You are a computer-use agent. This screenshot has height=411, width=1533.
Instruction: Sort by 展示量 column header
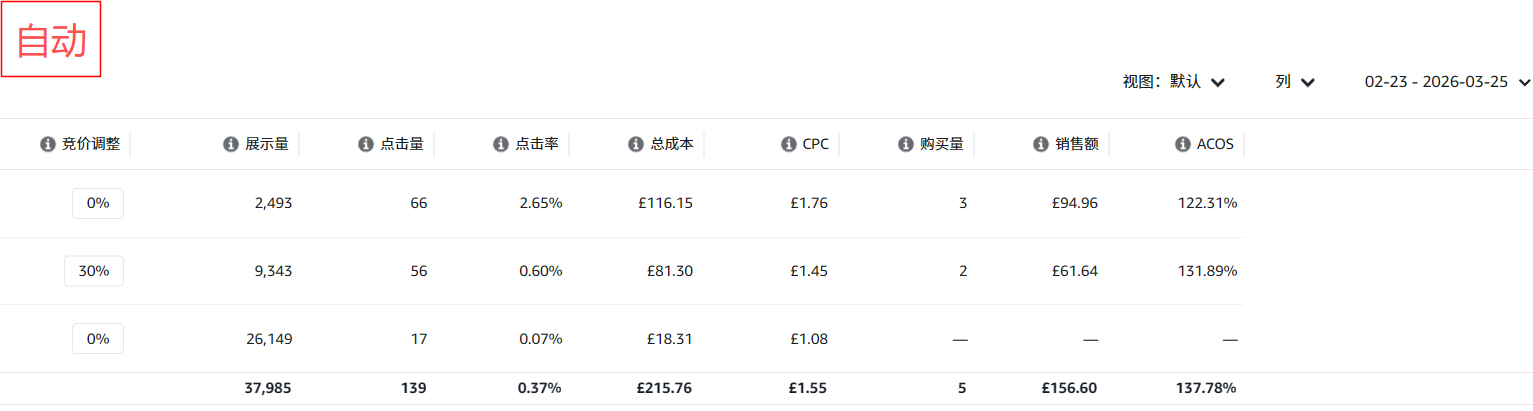click(267, 144)
